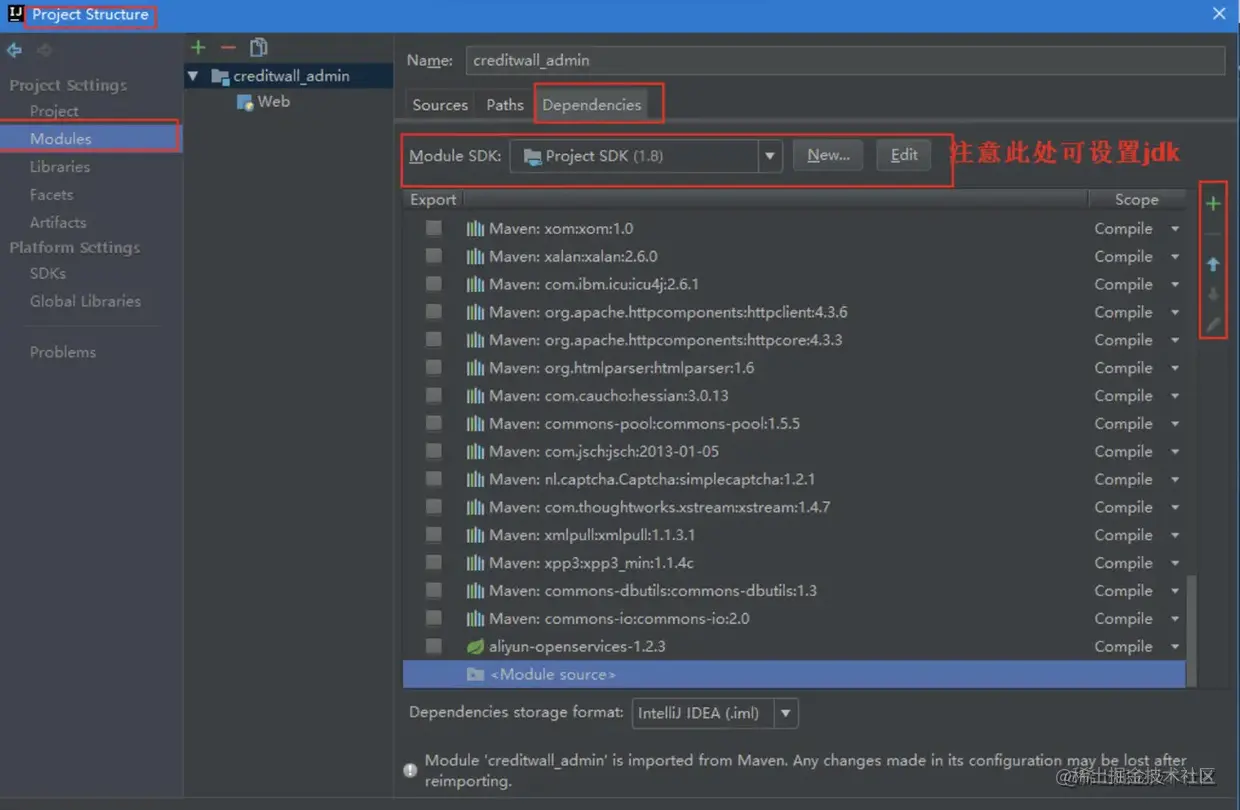Image resolution: width=1240 pixels, height=810 pixels.
Task: Open Global Libraries settings
Action: point(85,301)
